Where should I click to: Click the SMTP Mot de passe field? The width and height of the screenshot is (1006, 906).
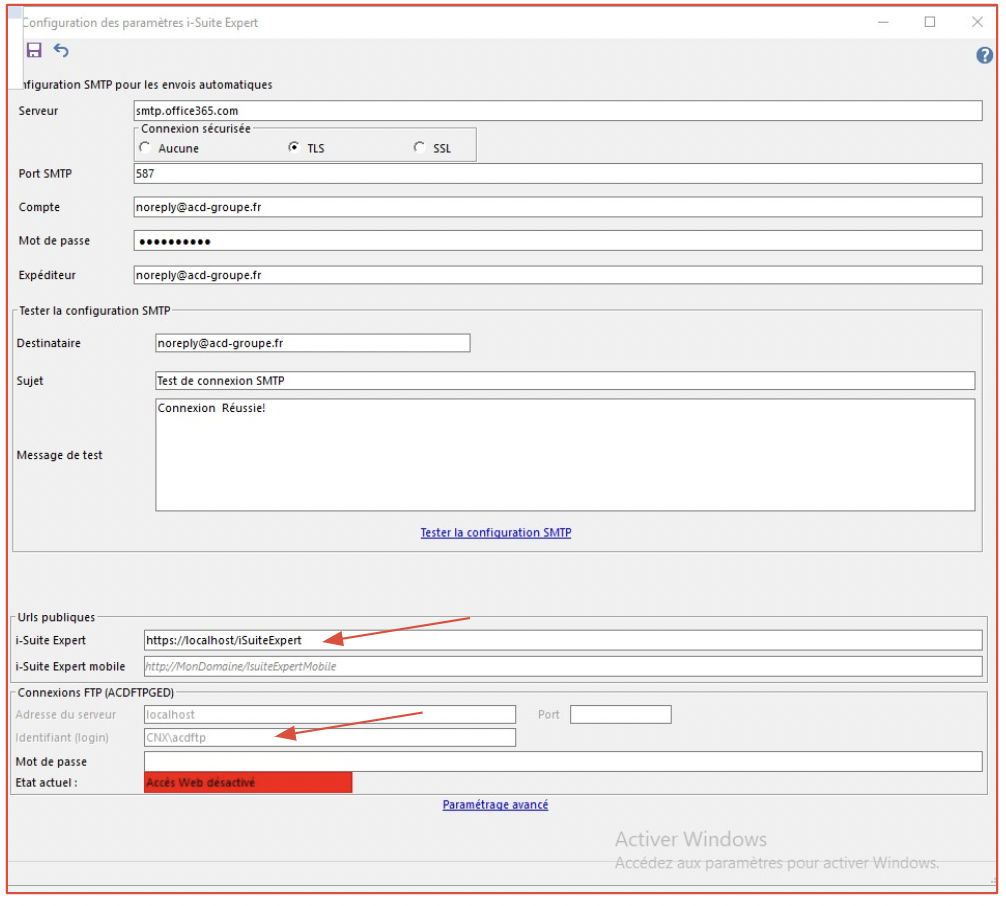point(558,241)
